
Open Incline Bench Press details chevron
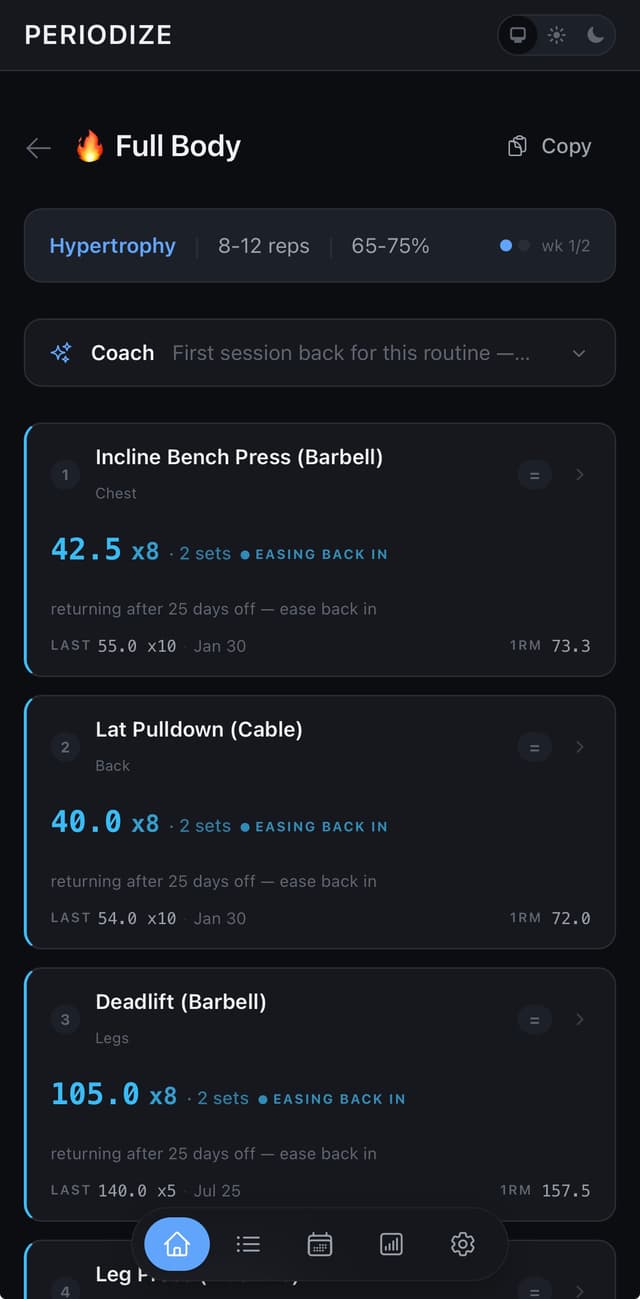[580, 475]
